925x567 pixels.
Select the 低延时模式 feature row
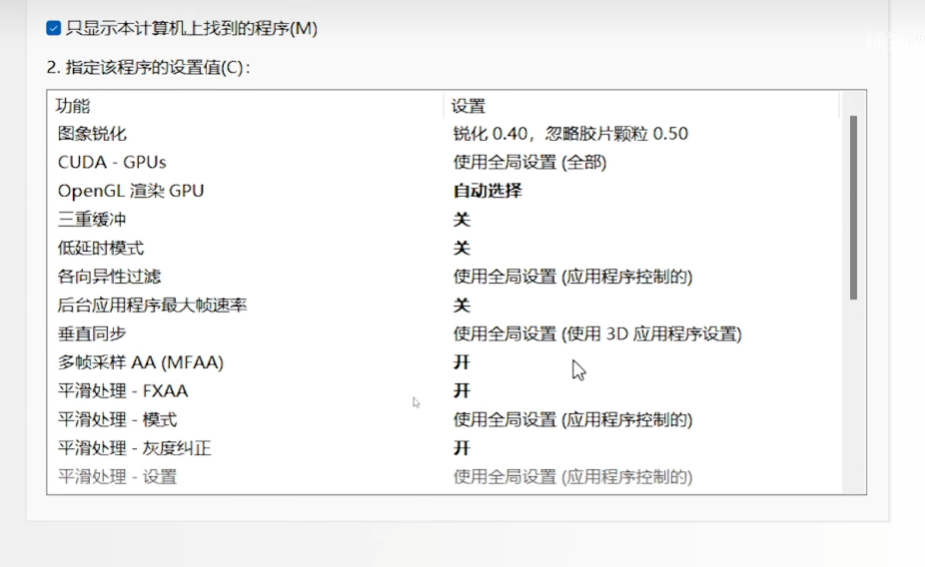click(100, 248)
